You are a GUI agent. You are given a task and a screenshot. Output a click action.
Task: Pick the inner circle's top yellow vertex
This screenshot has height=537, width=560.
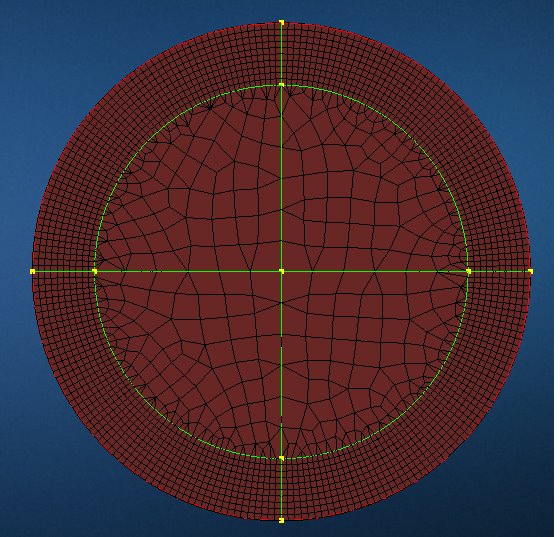[281, 85]
